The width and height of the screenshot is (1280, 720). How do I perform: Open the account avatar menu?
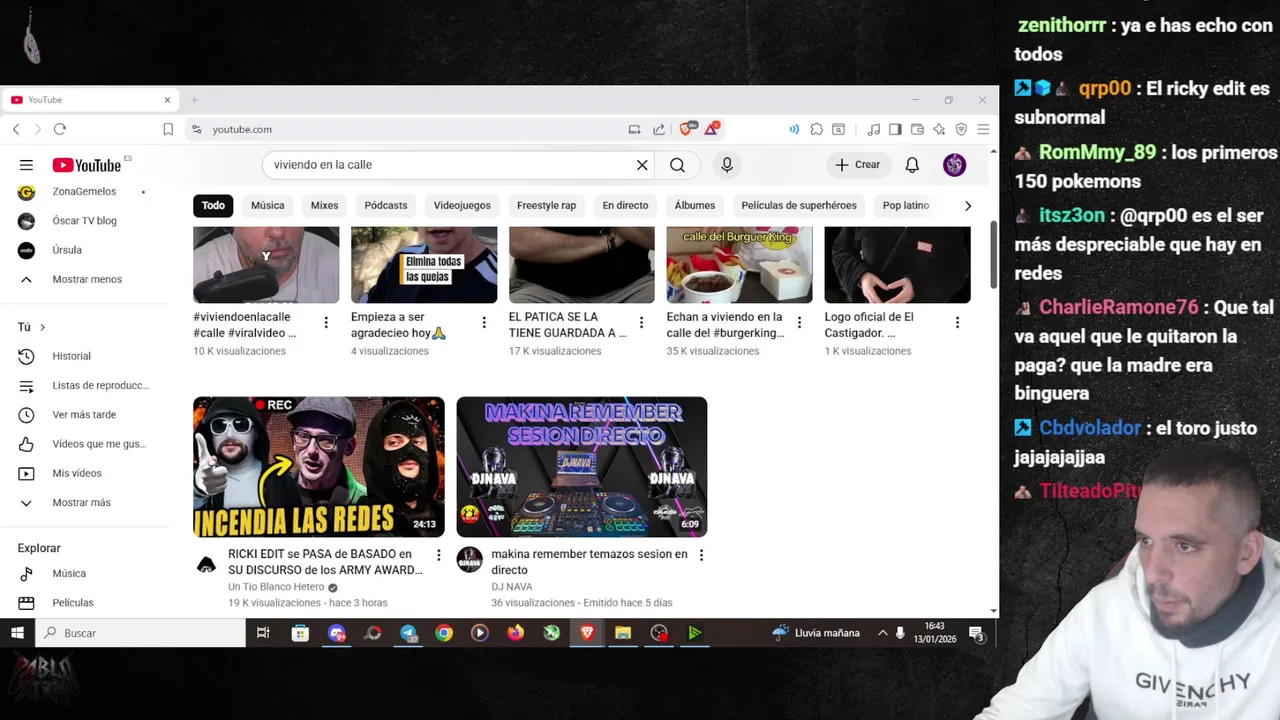pos(955,165)
